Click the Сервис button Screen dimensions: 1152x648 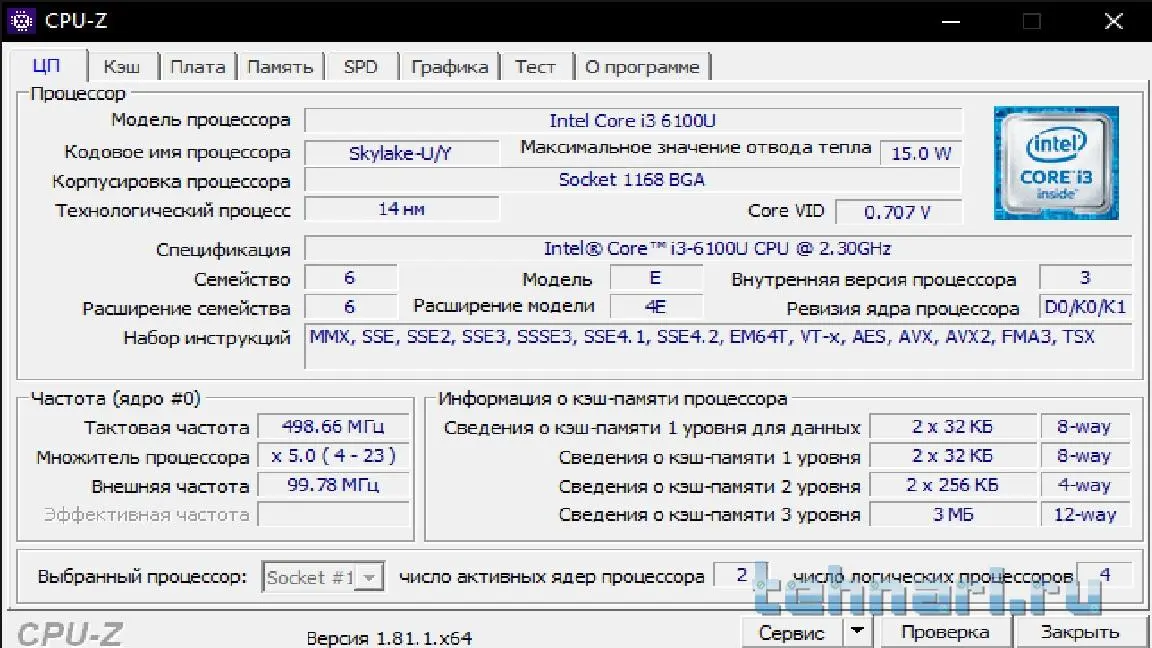(x=792, y=633)
